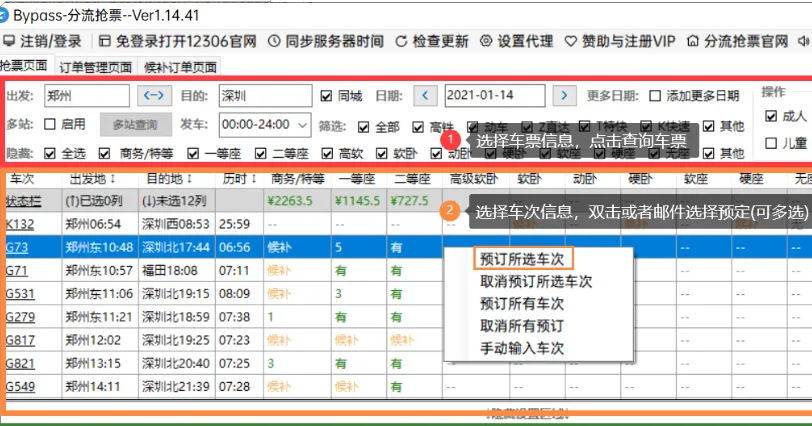This screenshot has height=426, width=812.
Task: Toggle the 高软 hide checkbox
Action: coord(327,153)
